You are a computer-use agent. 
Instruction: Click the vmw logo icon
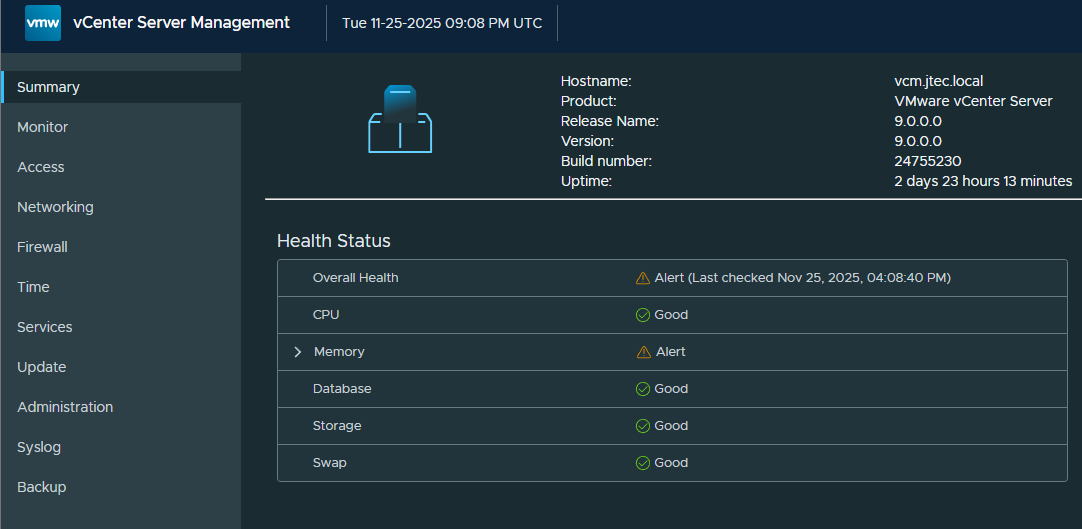coord(43,23)
